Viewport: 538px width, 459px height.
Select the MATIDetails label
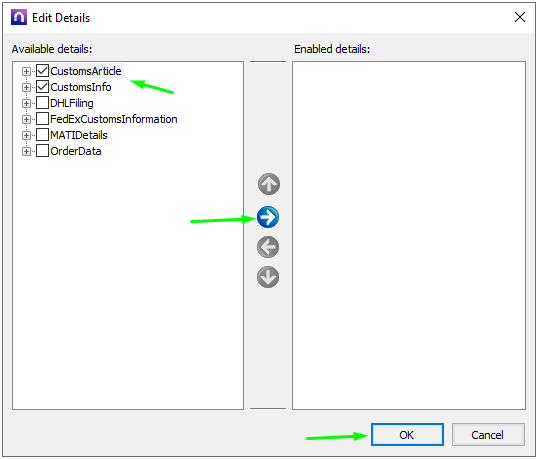[79, 135]
